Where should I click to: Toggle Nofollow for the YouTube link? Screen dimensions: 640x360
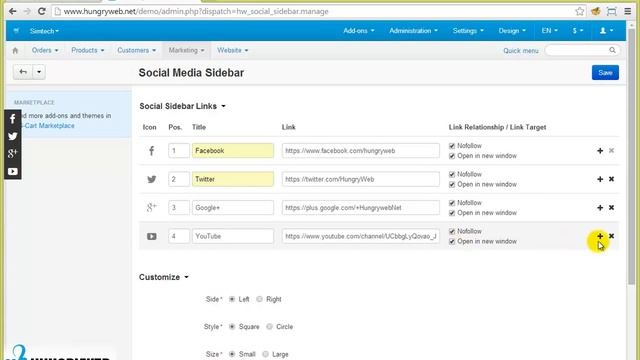tap(452, 231)
